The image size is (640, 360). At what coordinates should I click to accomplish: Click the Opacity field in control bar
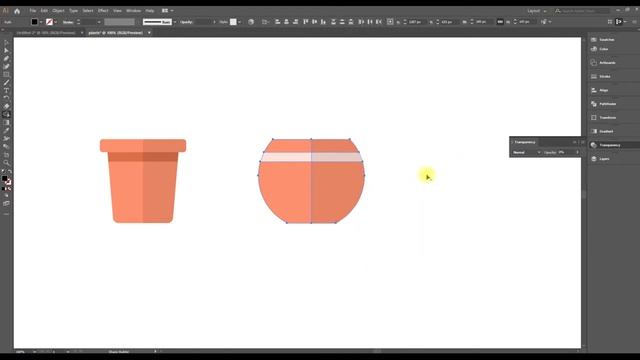tap(203, 22)
